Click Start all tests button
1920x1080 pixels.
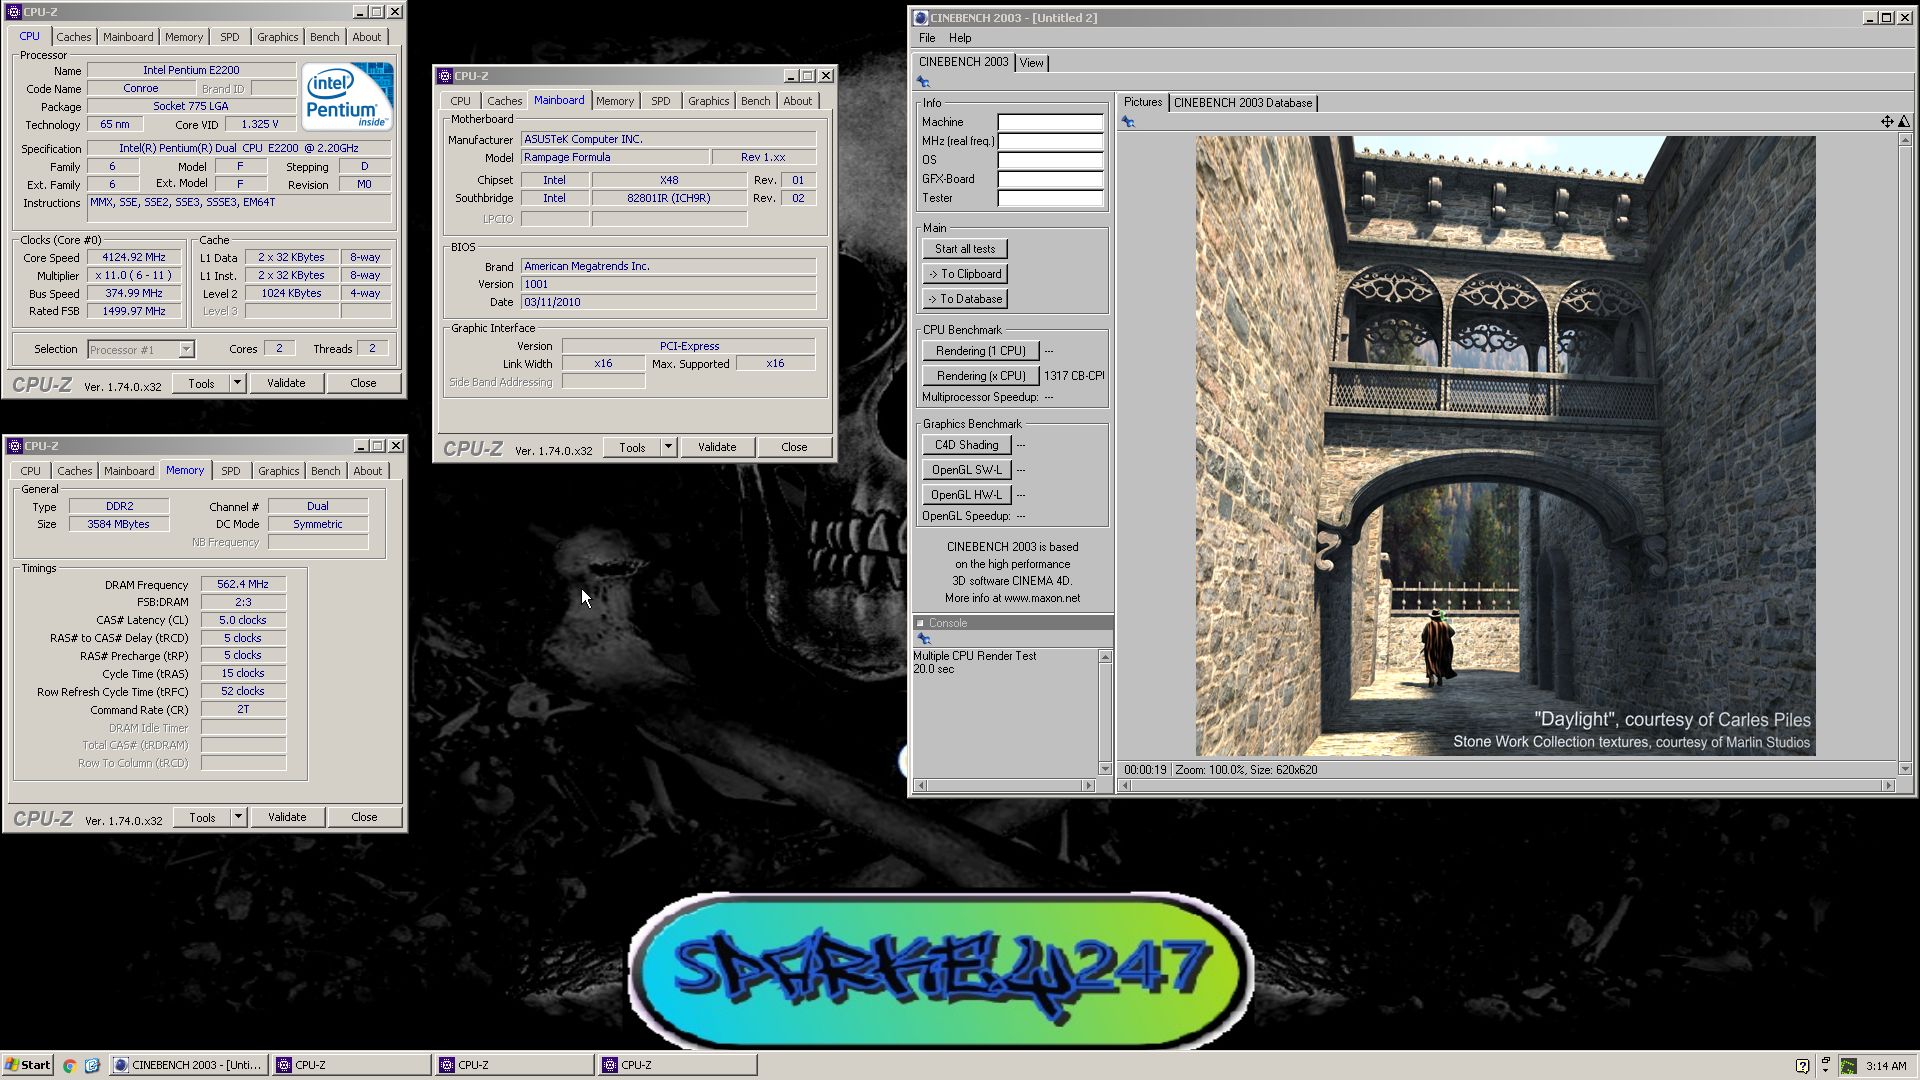click(965, 249)
